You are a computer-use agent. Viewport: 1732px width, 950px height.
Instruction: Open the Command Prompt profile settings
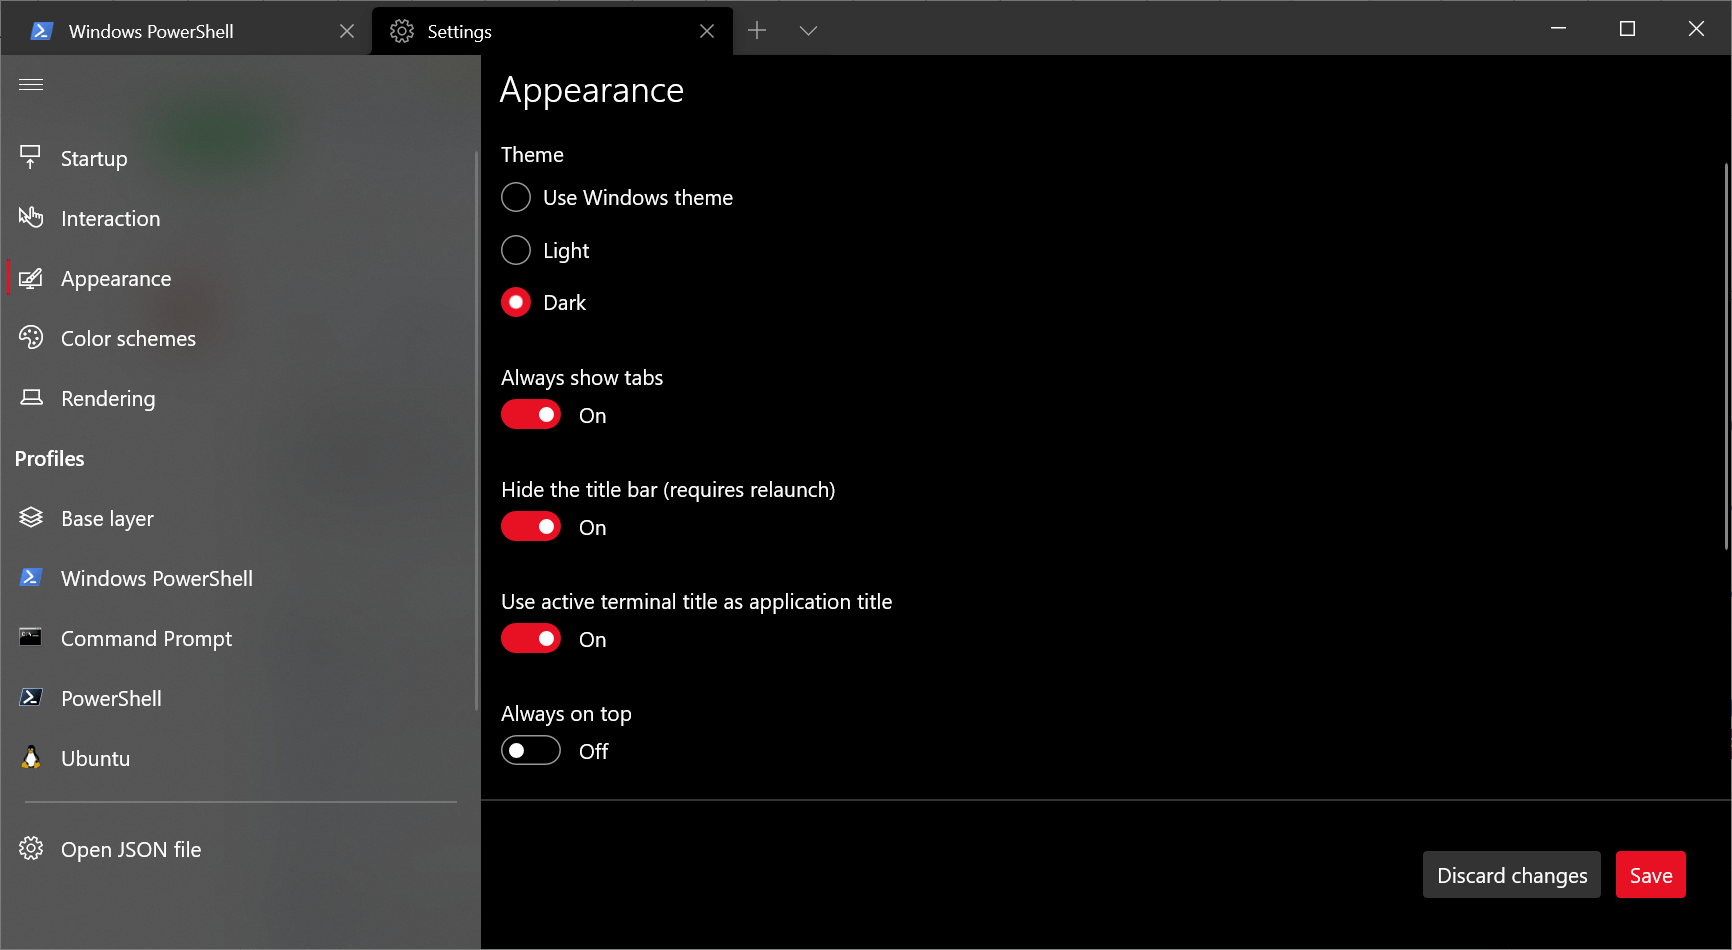coord(238,638)
